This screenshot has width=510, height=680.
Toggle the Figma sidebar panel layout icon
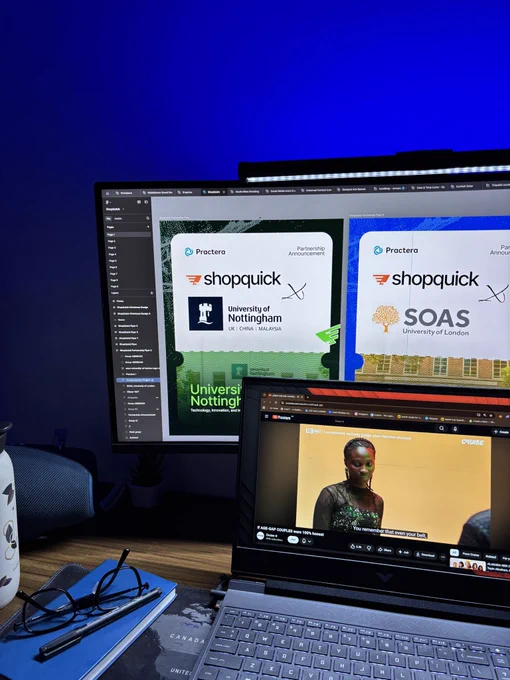(x=146, y=202)
